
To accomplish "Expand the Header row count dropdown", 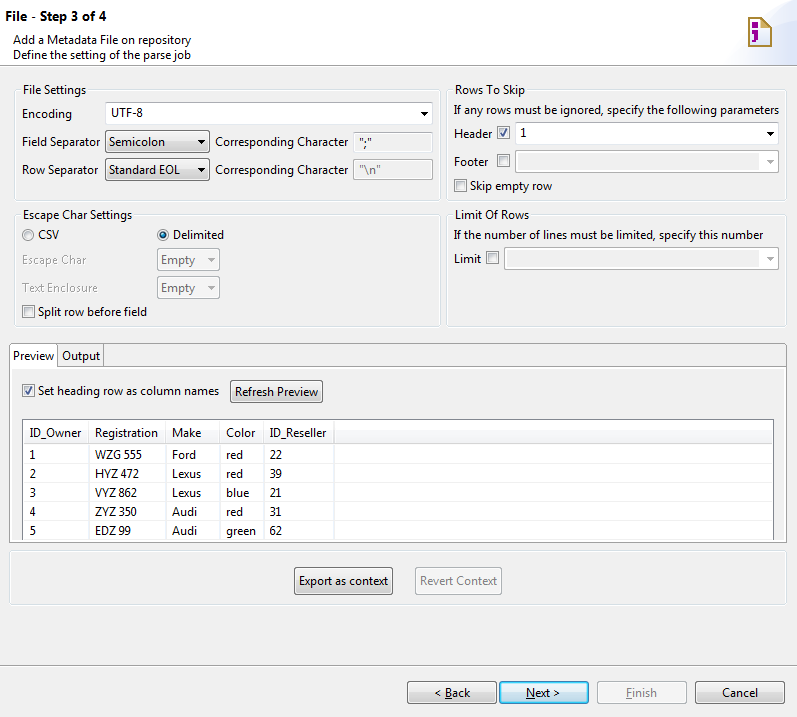I will tap(770, 134).
